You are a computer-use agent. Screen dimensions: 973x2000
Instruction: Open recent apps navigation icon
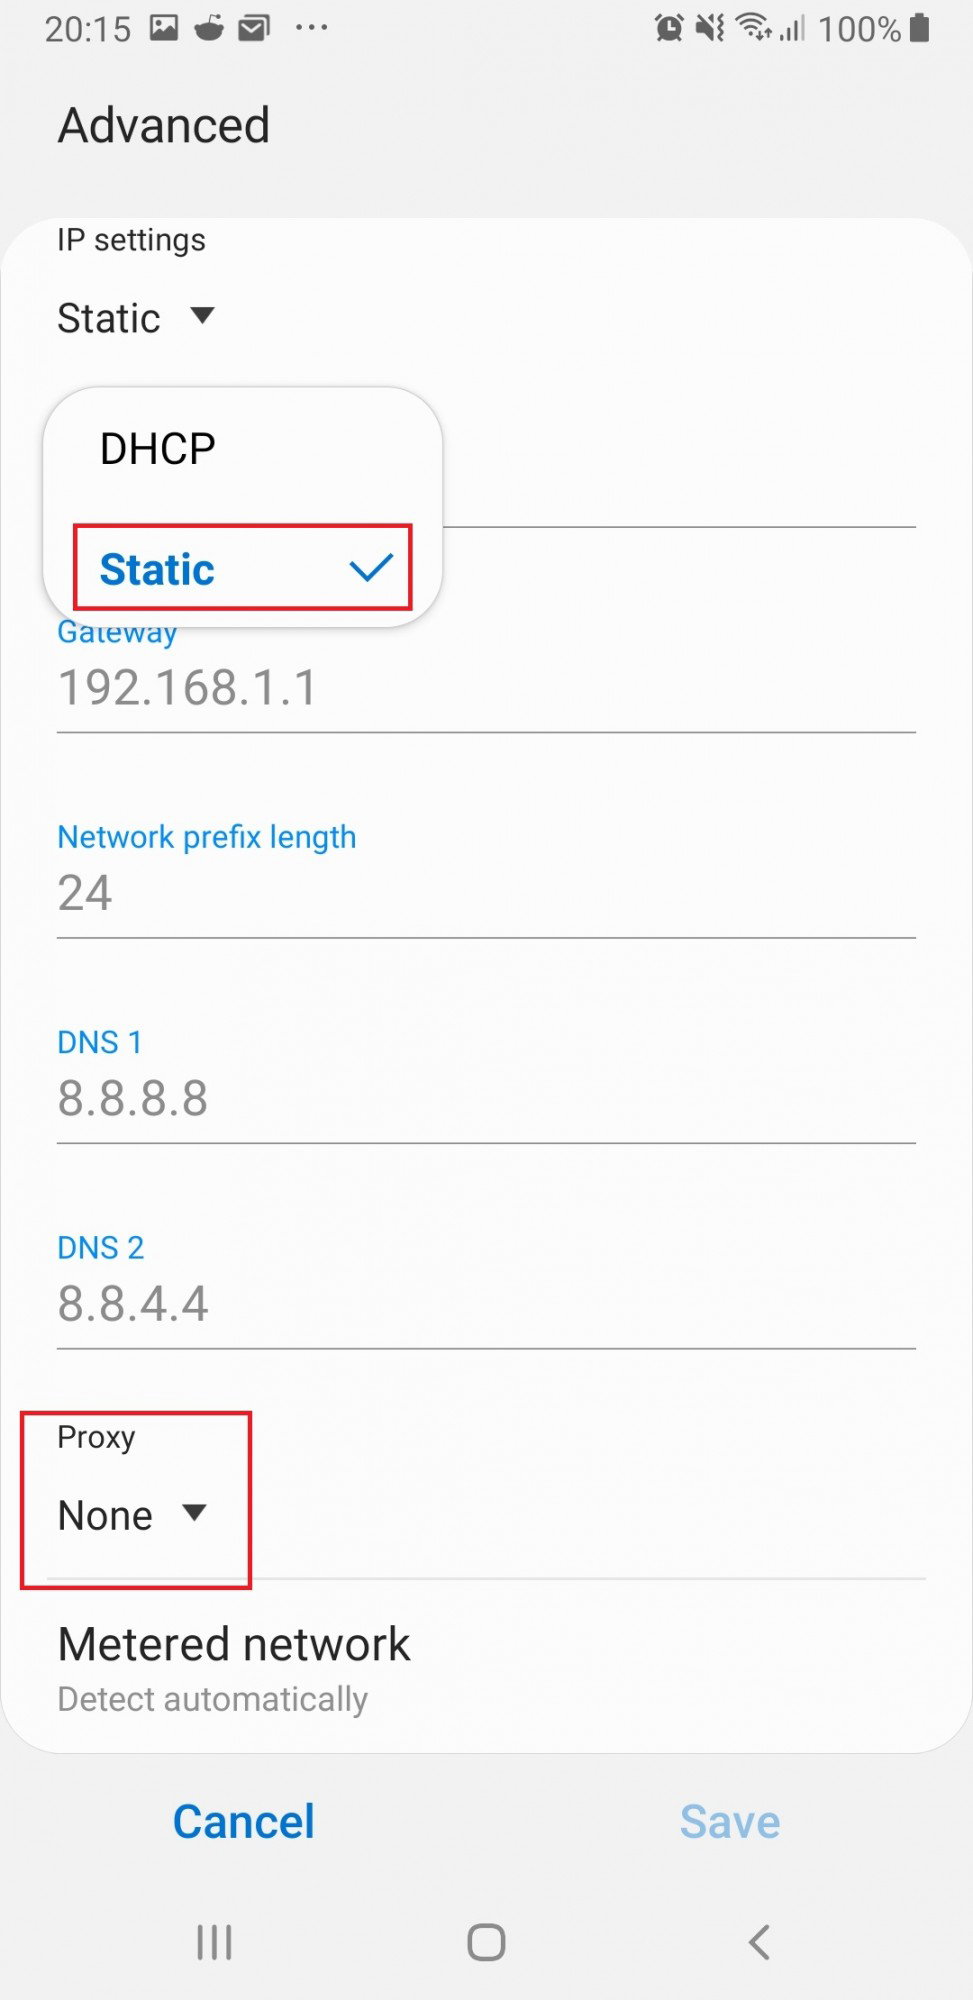click(214, 1942)
